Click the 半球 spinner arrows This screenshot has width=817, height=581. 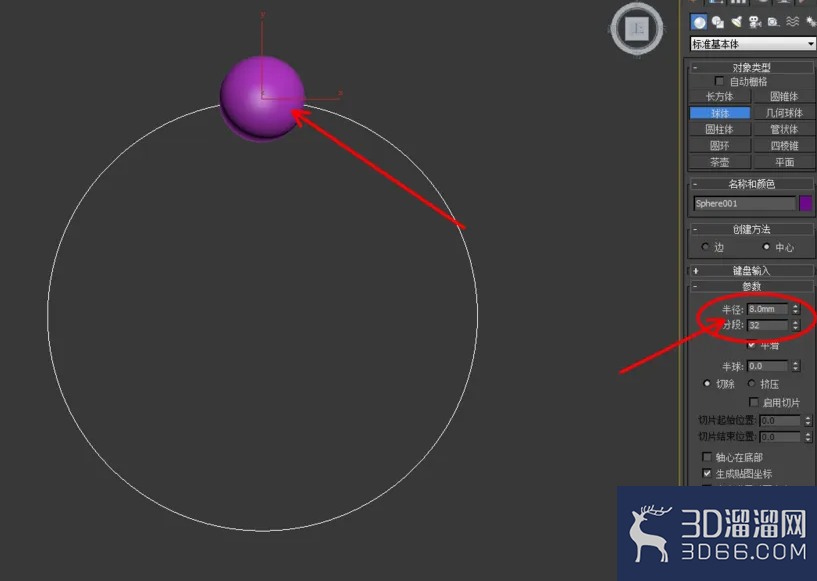click(795, 366)
